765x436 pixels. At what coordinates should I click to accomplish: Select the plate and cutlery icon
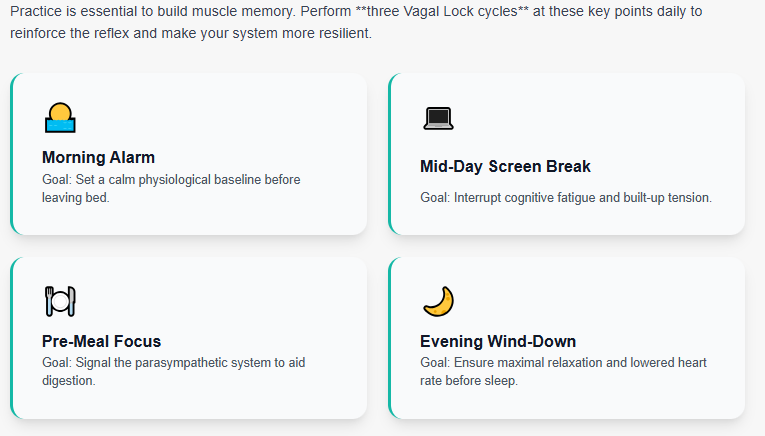click(x=60, y=300)
